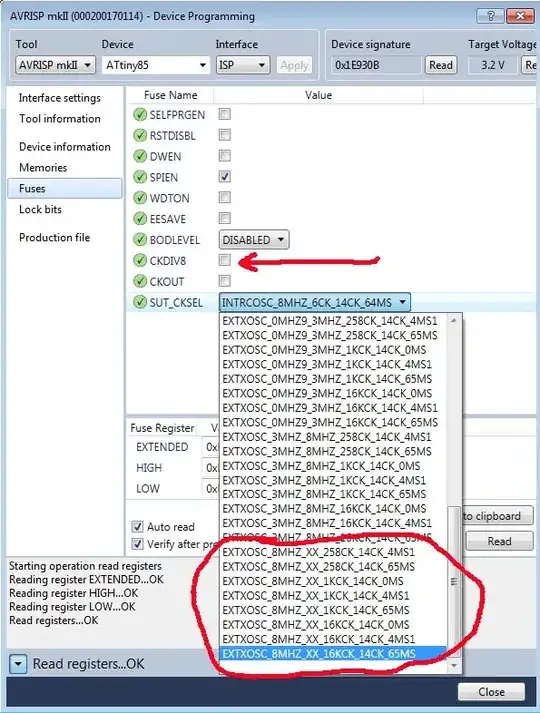The height and width of the screenshot is (713, 540).
Task: Collapse the SUT_CKSEL combo box
Action: point(315,302)
